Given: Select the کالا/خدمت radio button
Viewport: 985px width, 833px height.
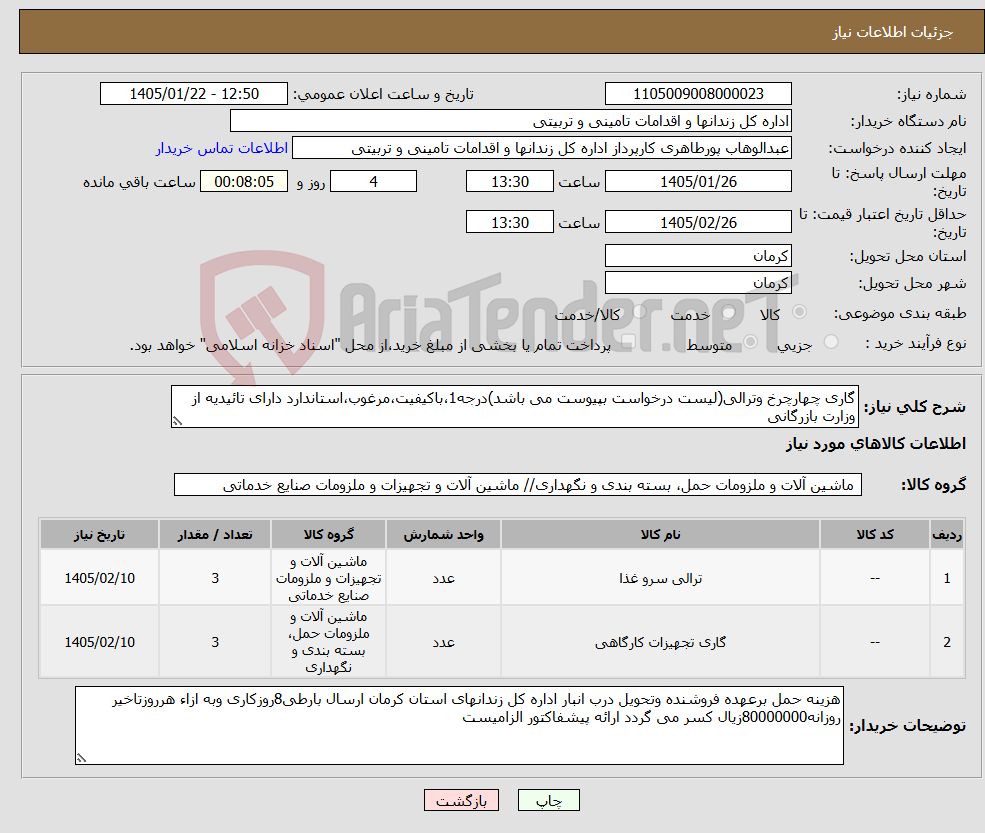Looking at the screenshot, I should [639, 312].
